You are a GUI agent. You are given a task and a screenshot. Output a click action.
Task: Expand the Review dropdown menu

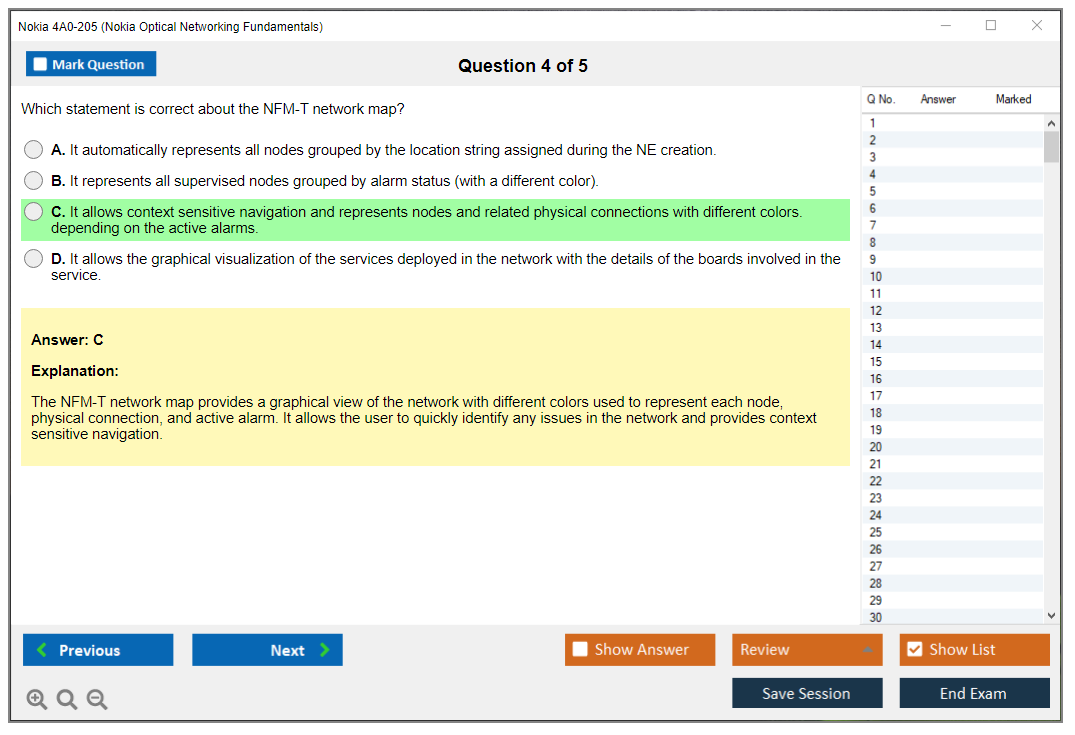point(866,650)
